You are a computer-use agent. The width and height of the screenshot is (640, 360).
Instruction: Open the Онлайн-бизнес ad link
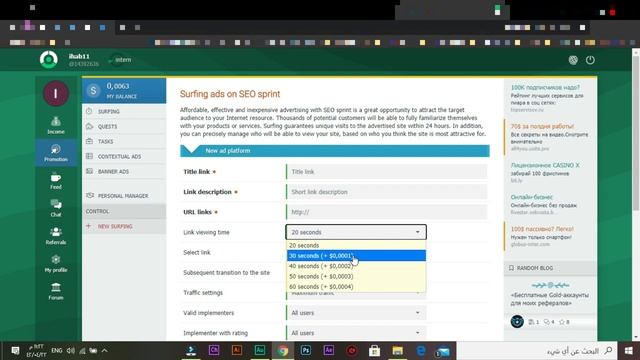tap(532, 197)
